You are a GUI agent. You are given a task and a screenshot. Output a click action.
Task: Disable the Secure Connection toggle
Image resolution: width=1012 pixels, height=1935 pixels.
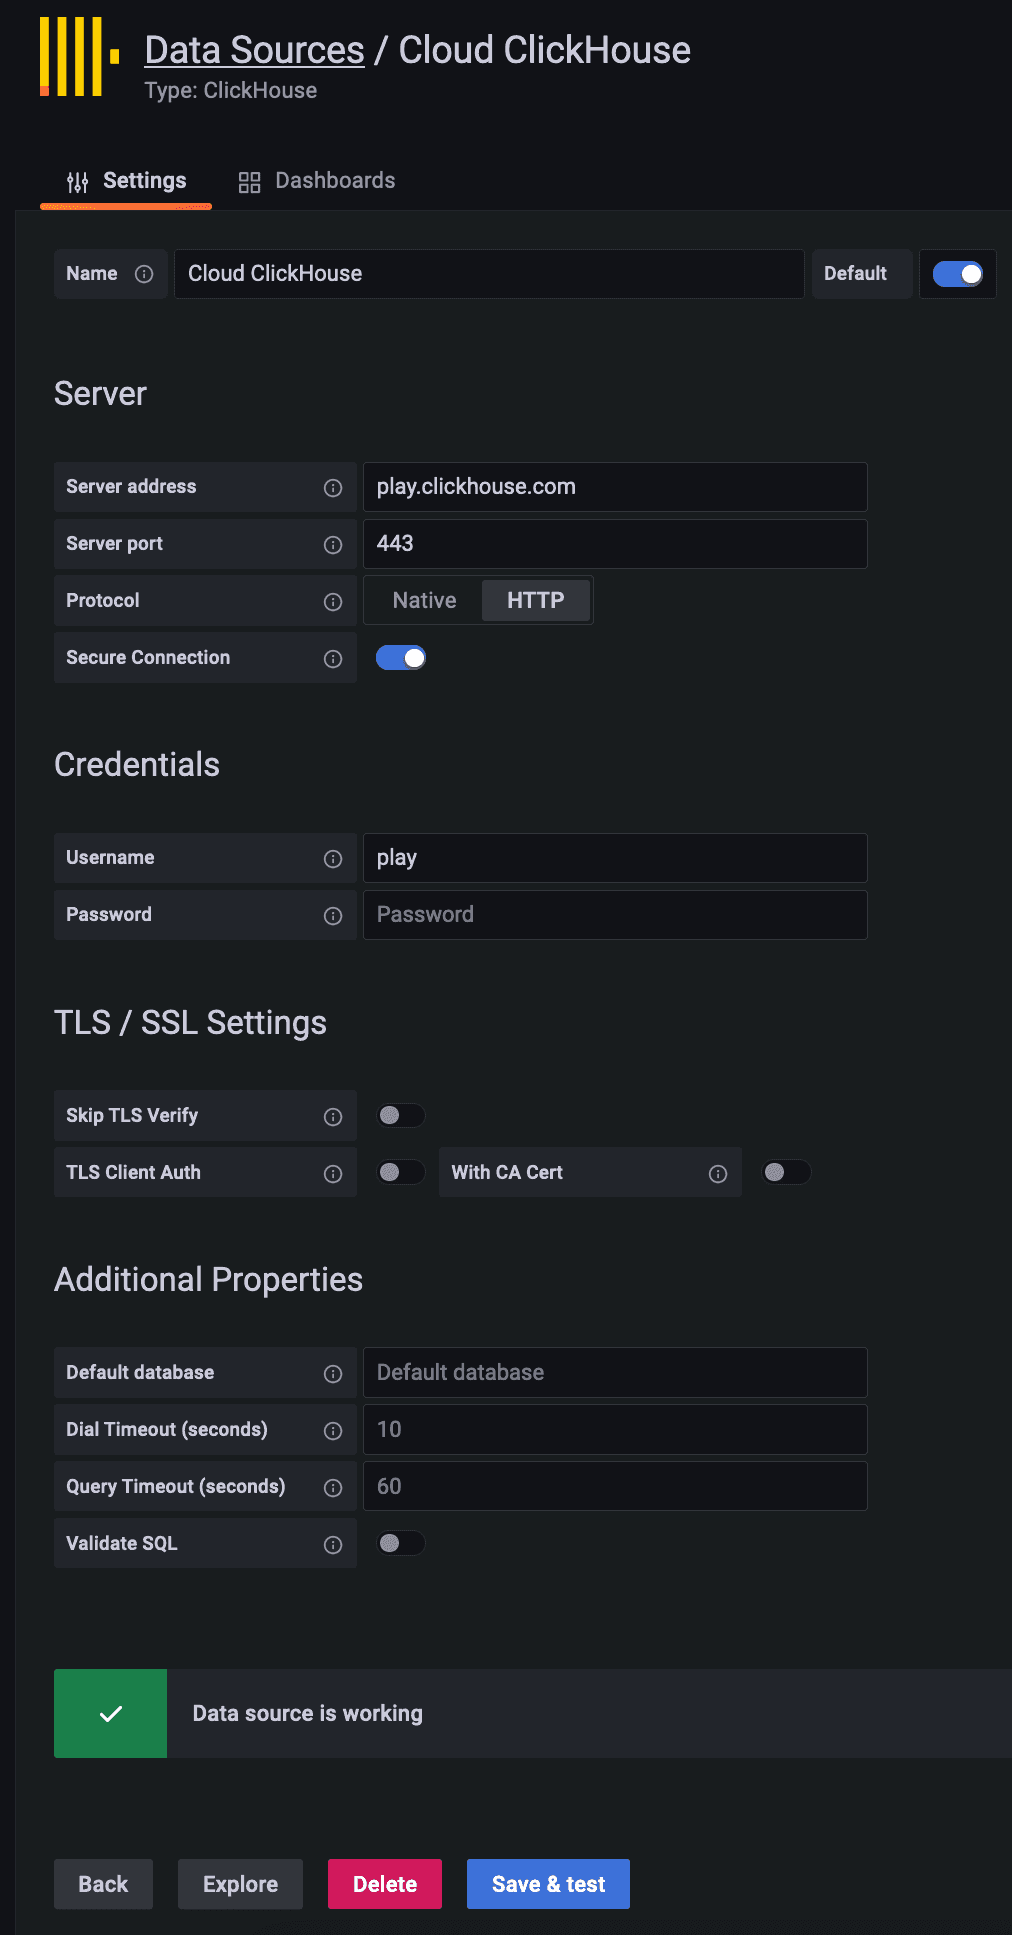click(401, 658)
